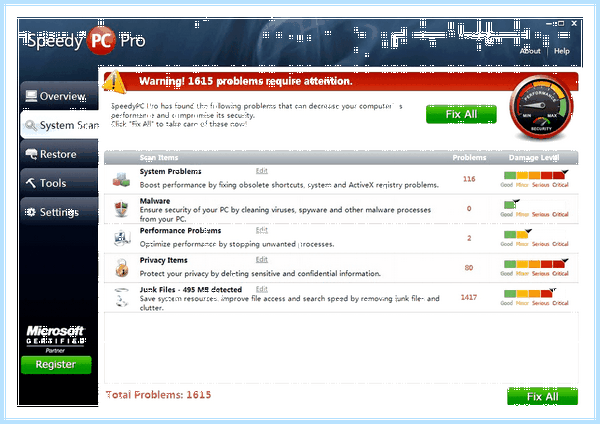This screenshot has width=600, height=424.
Task: Click the Performance Problems count of 2
Action: pos(469,238)
